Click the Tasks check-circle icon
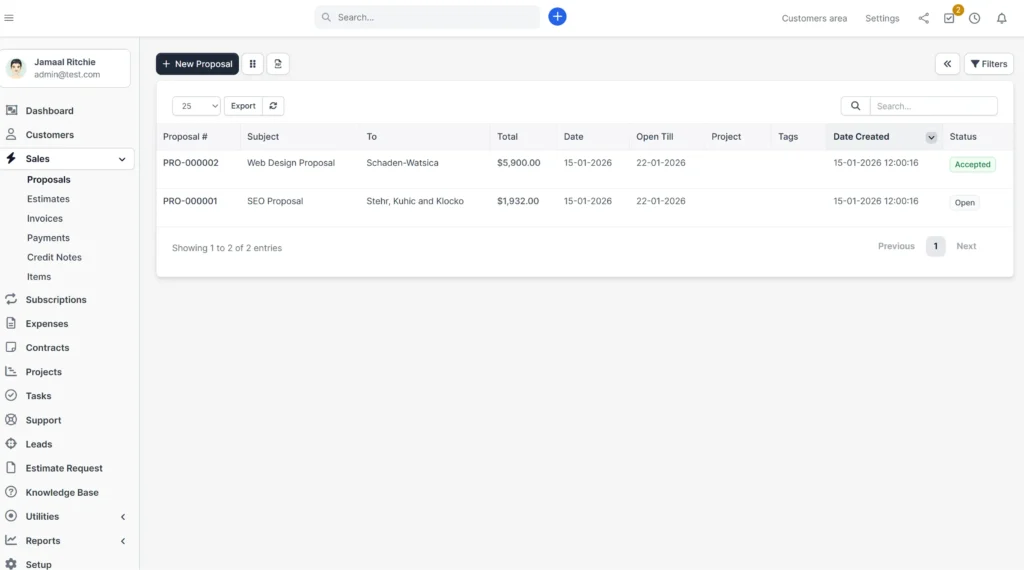This screenshot has width=1024, height=570. point(11,396)
